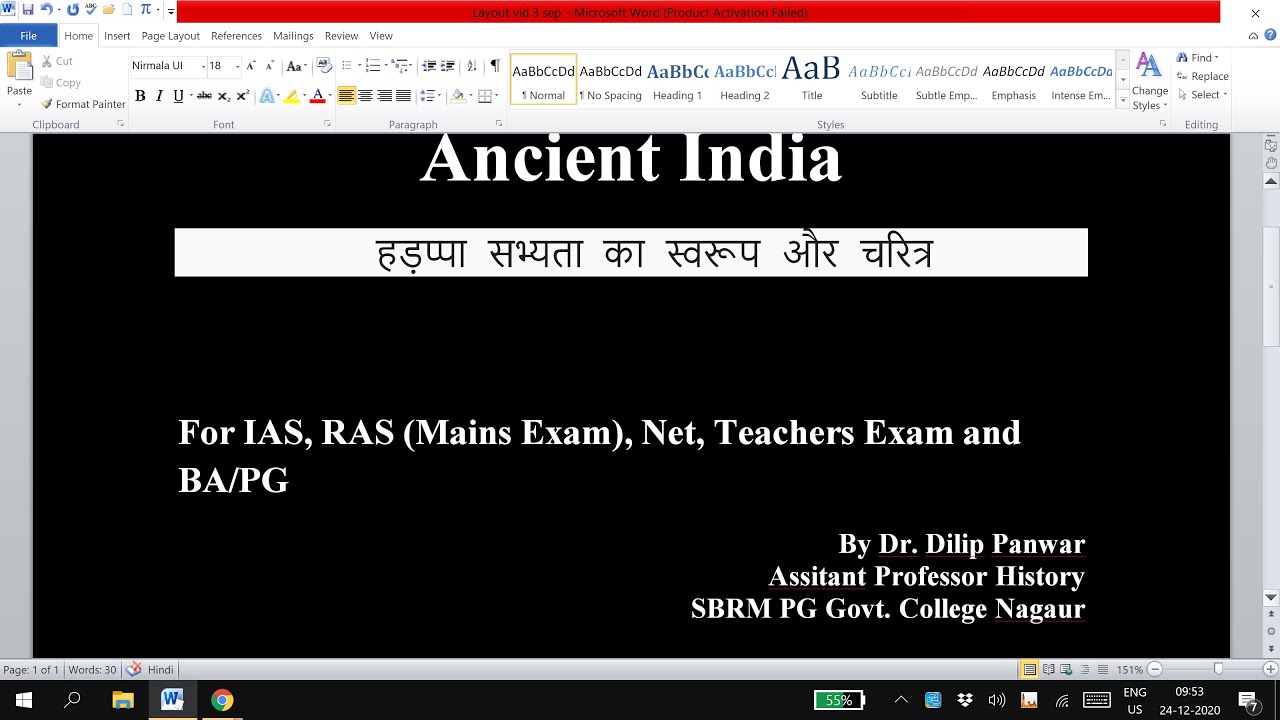Apply the Heading 1 style

677,79
